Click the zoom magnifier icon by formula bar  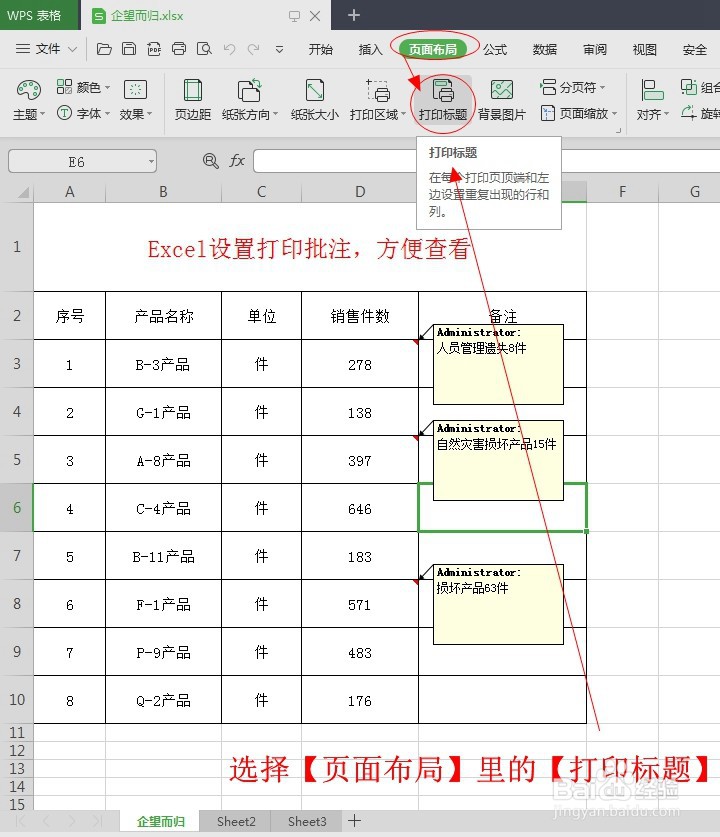[210, 161]
